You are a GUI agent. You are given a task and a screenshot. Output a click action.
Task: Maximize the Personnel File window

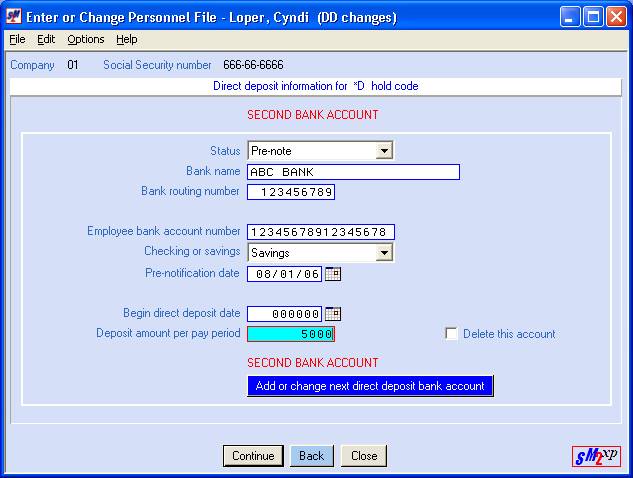[592, 17]
